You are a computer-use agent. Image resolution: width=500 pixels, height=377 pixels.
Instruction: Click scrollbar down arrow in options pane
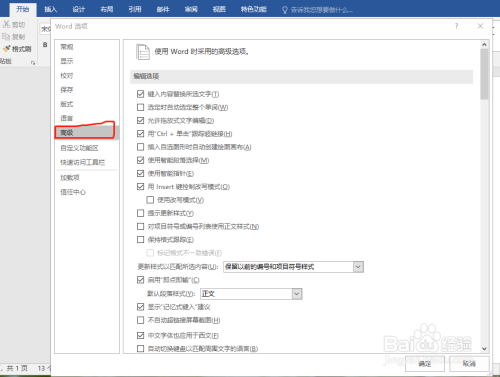point(484,349)
